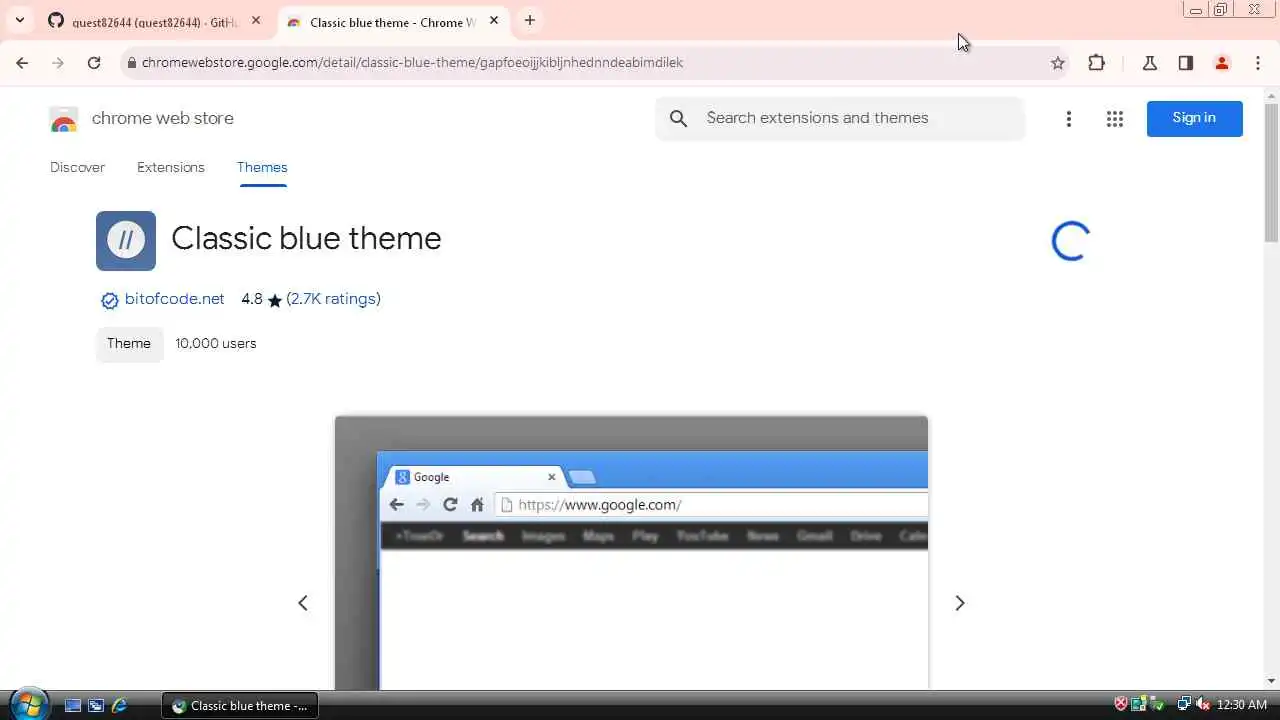View site information padlock icon
The width and height of the screenshot is (1280, 720).
(x=131, y=63)
